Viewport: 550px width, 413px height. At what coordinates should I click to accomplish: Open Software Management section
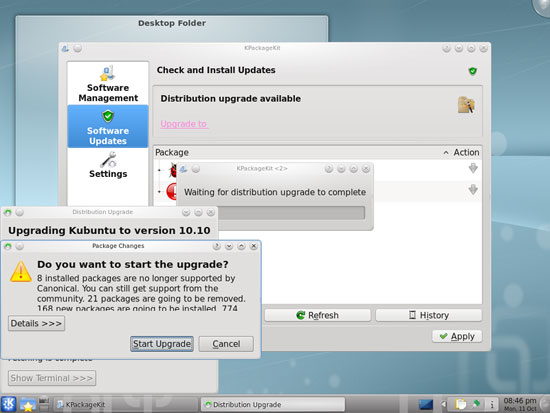click(108, 84)
